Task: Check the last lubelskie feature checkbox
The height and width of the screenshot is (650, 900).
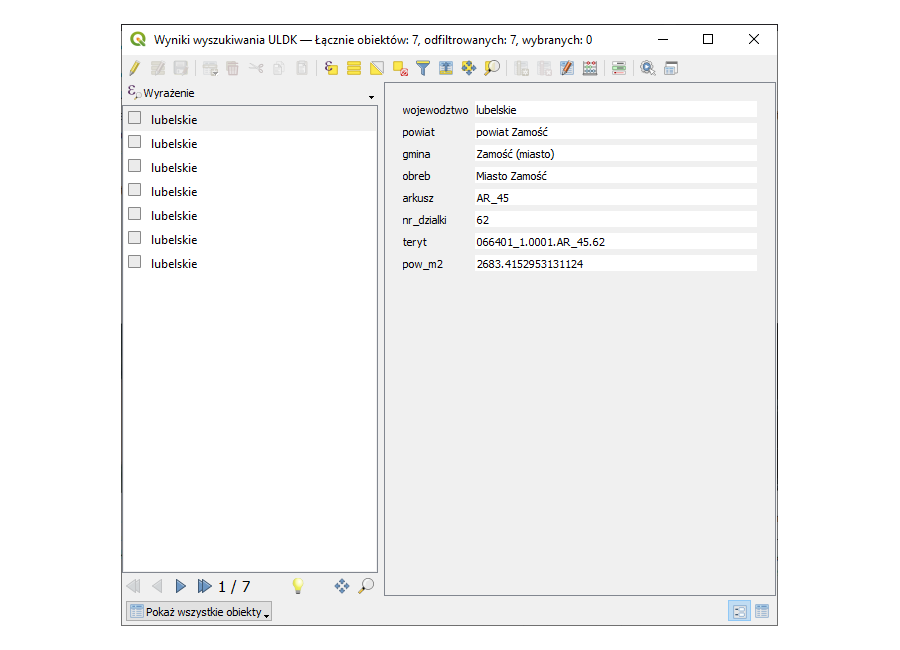Action: click(135, 262)
